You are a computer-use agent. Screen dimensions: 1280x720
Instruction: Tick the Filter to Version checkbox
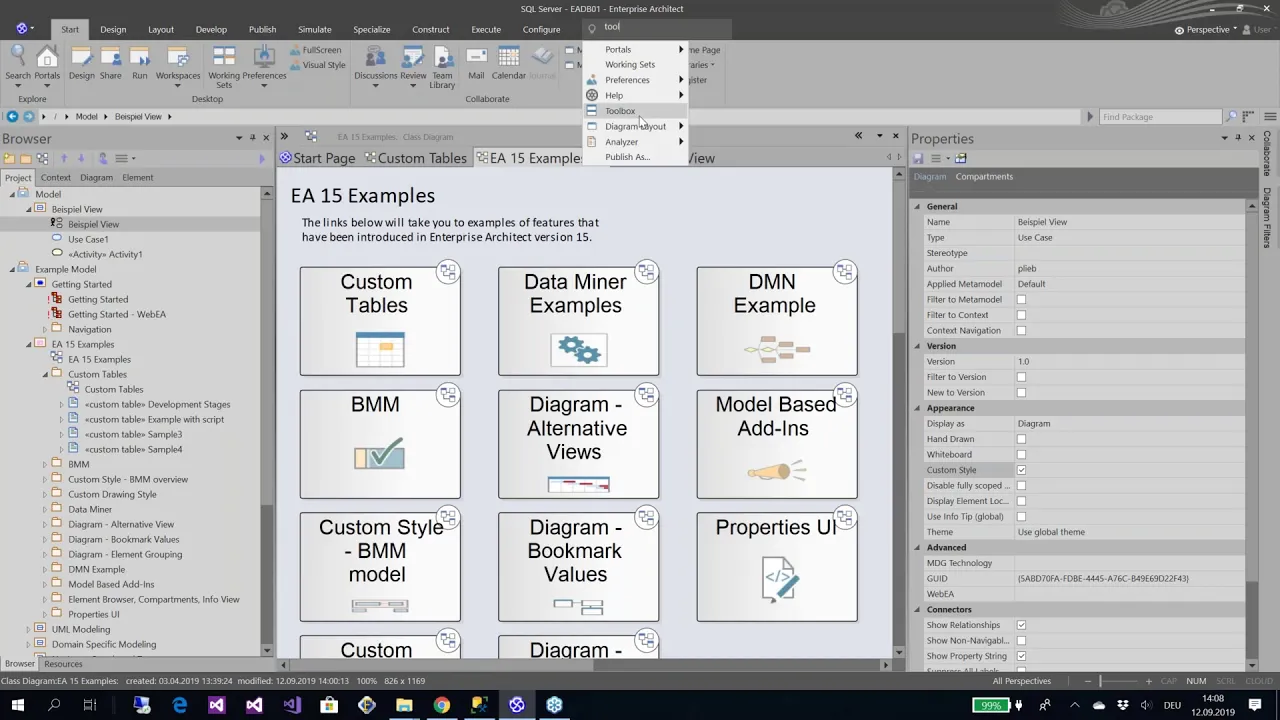point(1021,377)
